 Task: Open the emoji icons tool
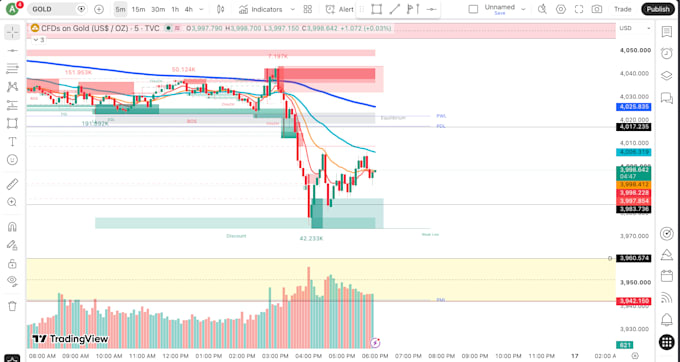[x=12, y=160]
